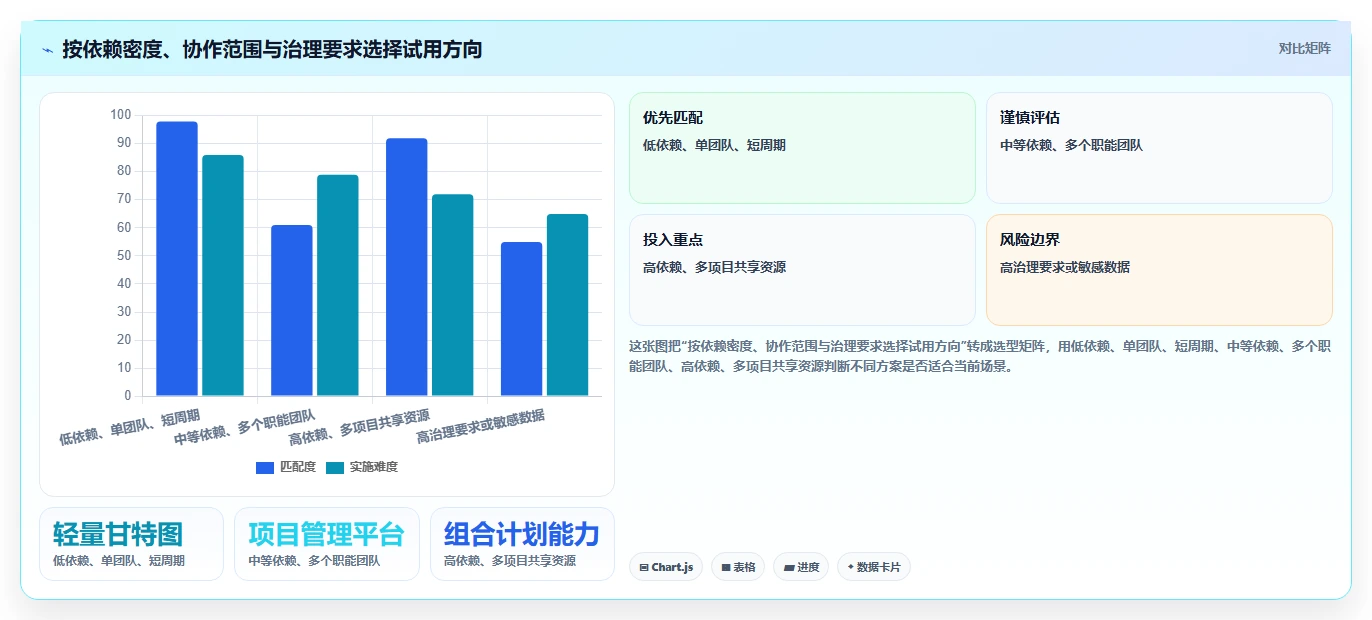Select the 匹配度 bar for 高依赖、多项目共享资源
Viewport: 1372px width, 620px height.
[x=407, y=267]
